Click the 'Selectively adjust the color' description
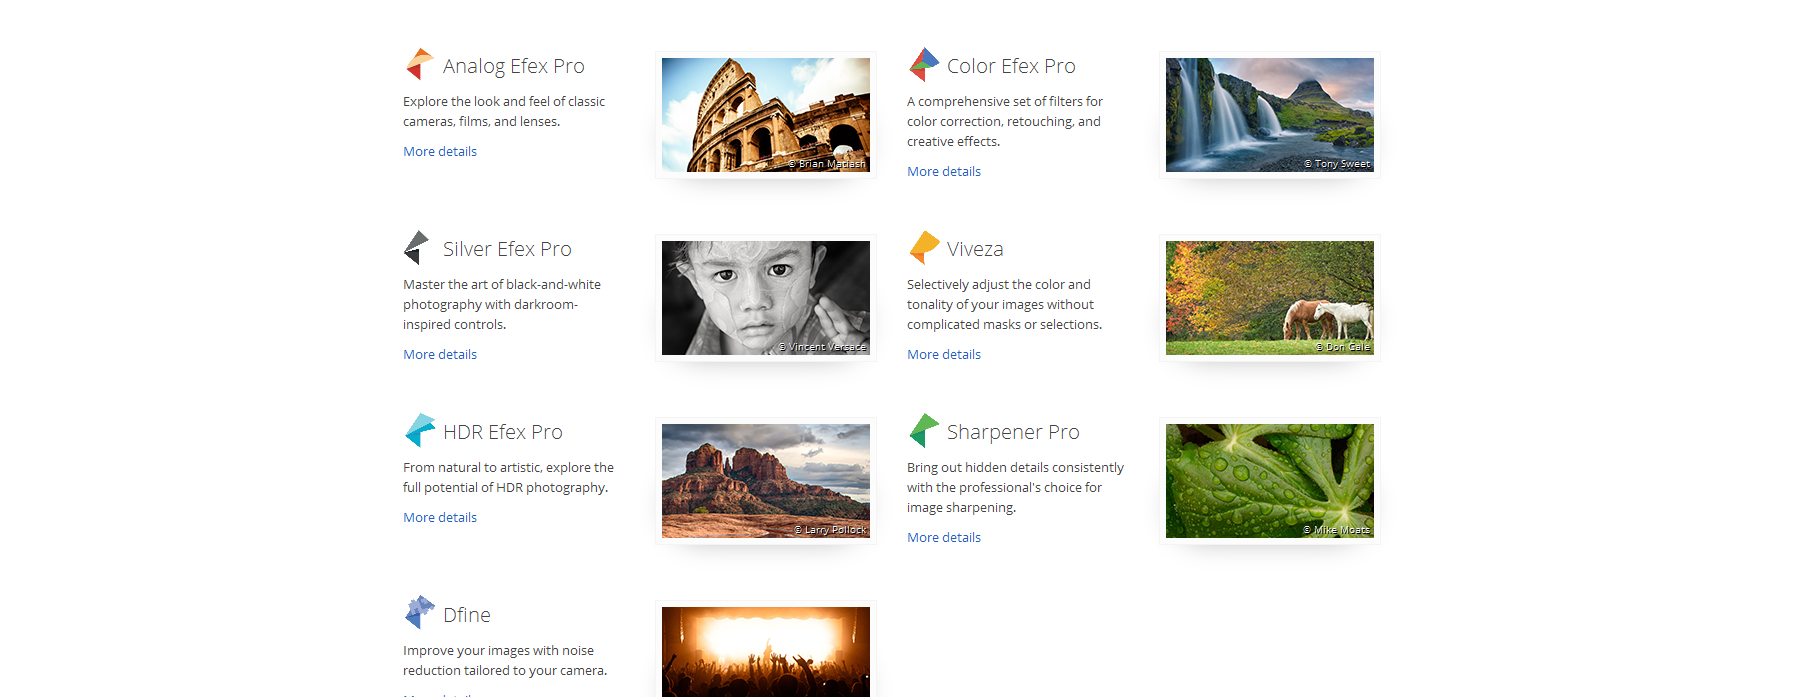This screenshot has width=1820, height=697. tap(1005, 305)
